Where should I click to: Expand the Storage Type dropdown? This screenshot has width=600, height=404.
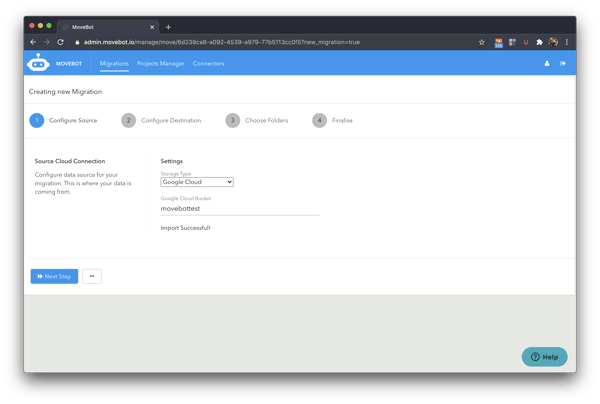point(197,182)
